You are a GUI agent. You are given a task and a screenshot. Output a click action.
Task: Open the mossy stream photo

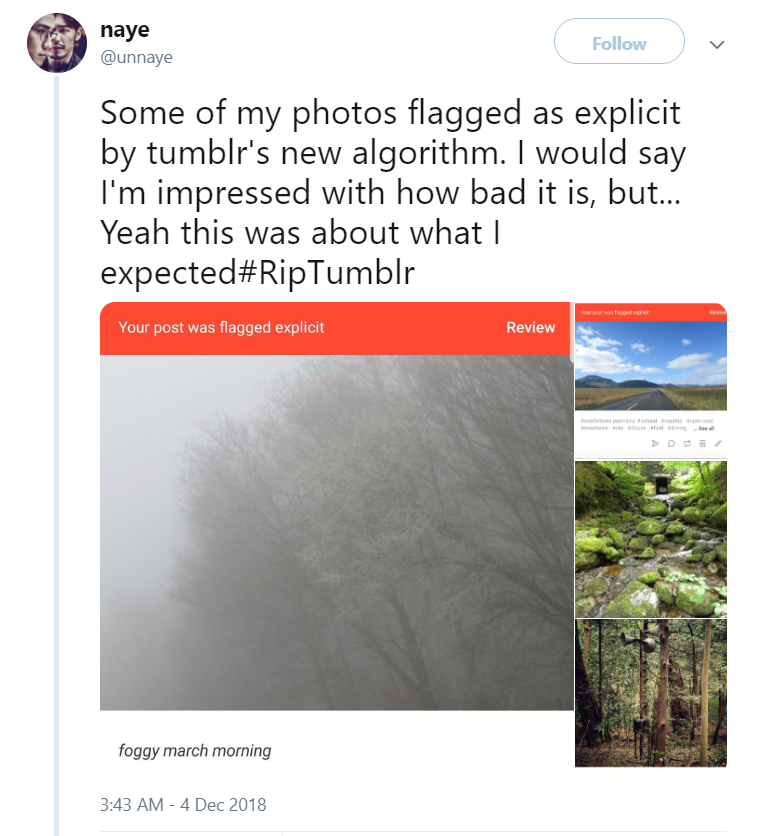click(x=650, y=538)
